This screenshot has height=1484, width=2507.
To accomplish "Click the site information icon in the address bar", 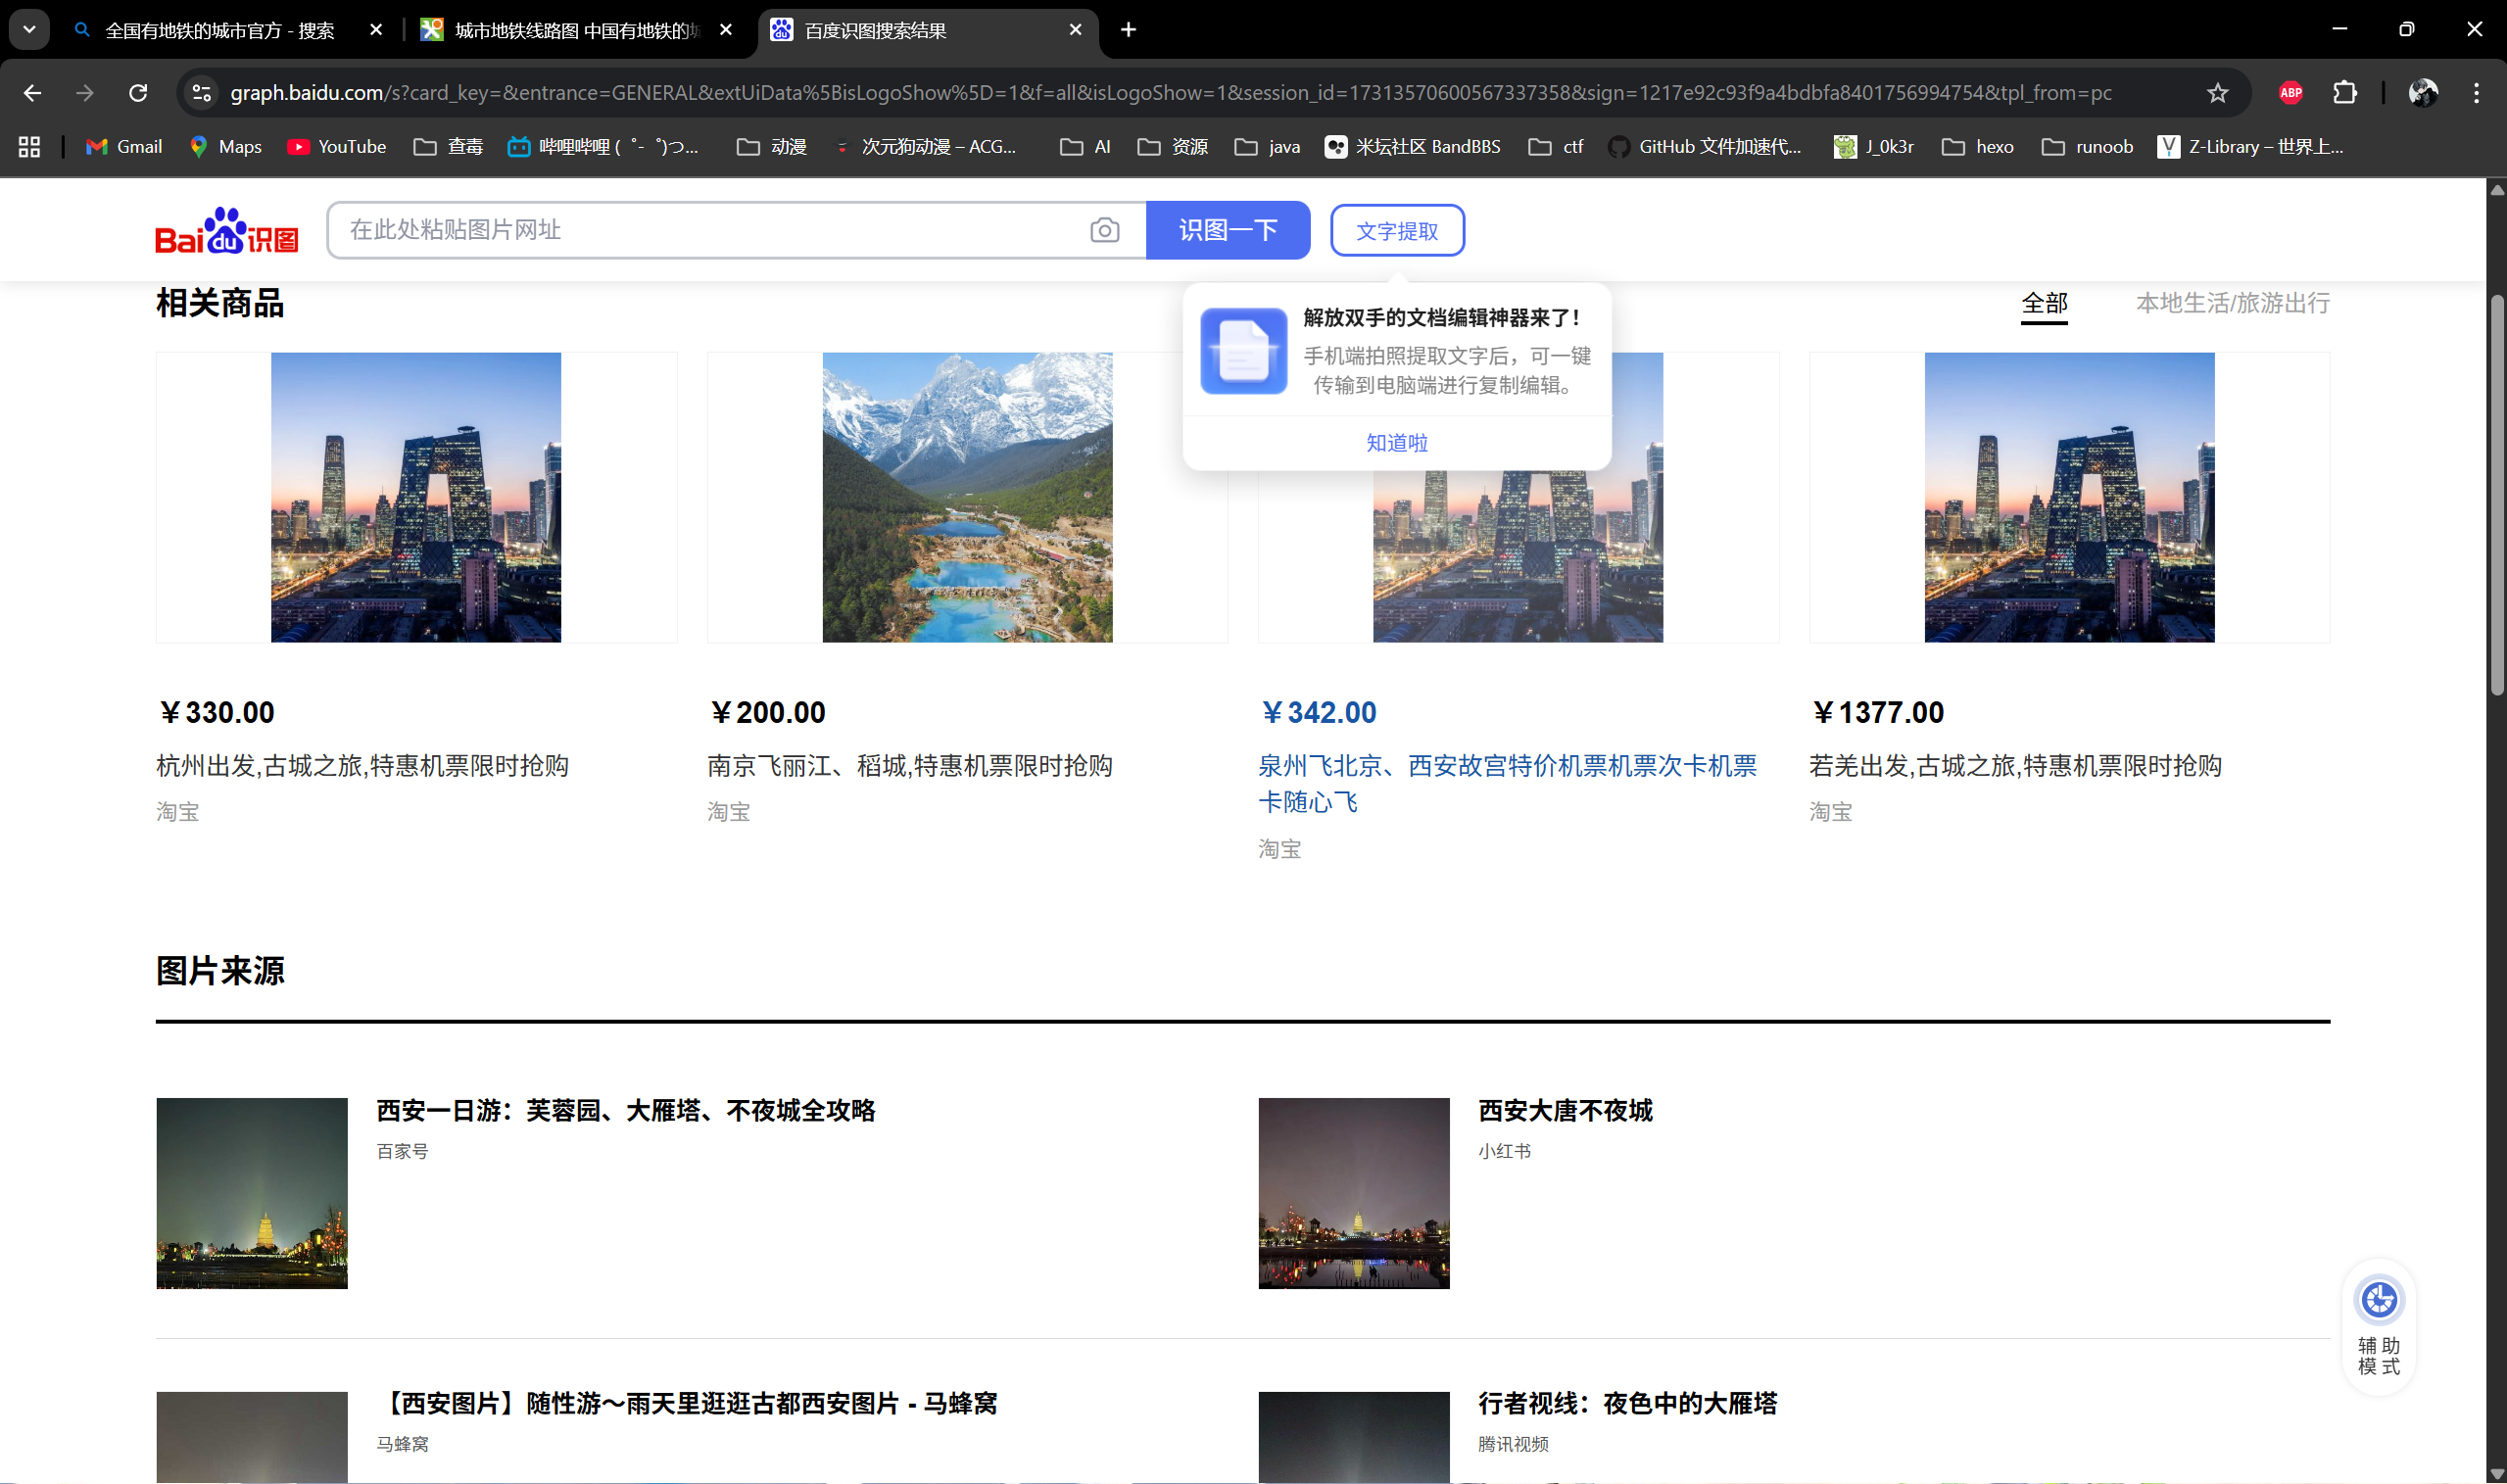I will coord(201,93).
